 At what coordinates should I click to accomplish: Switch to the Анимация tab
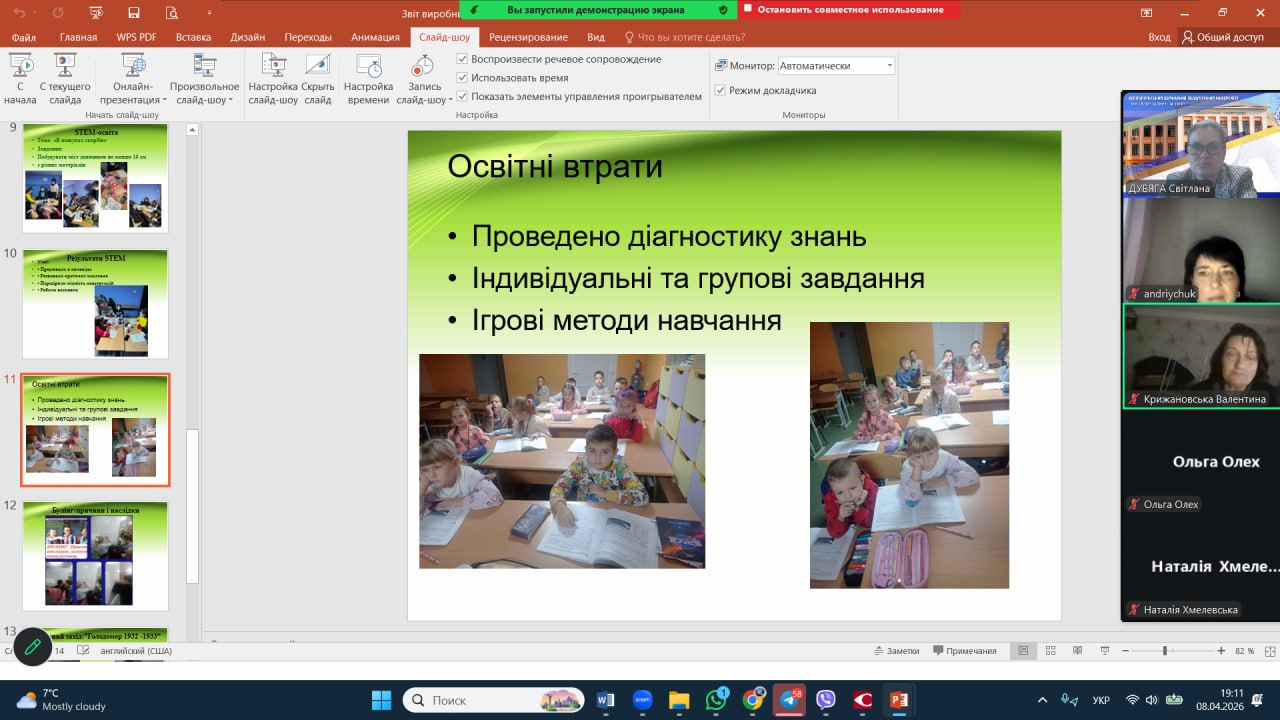[x=375, y=37]
